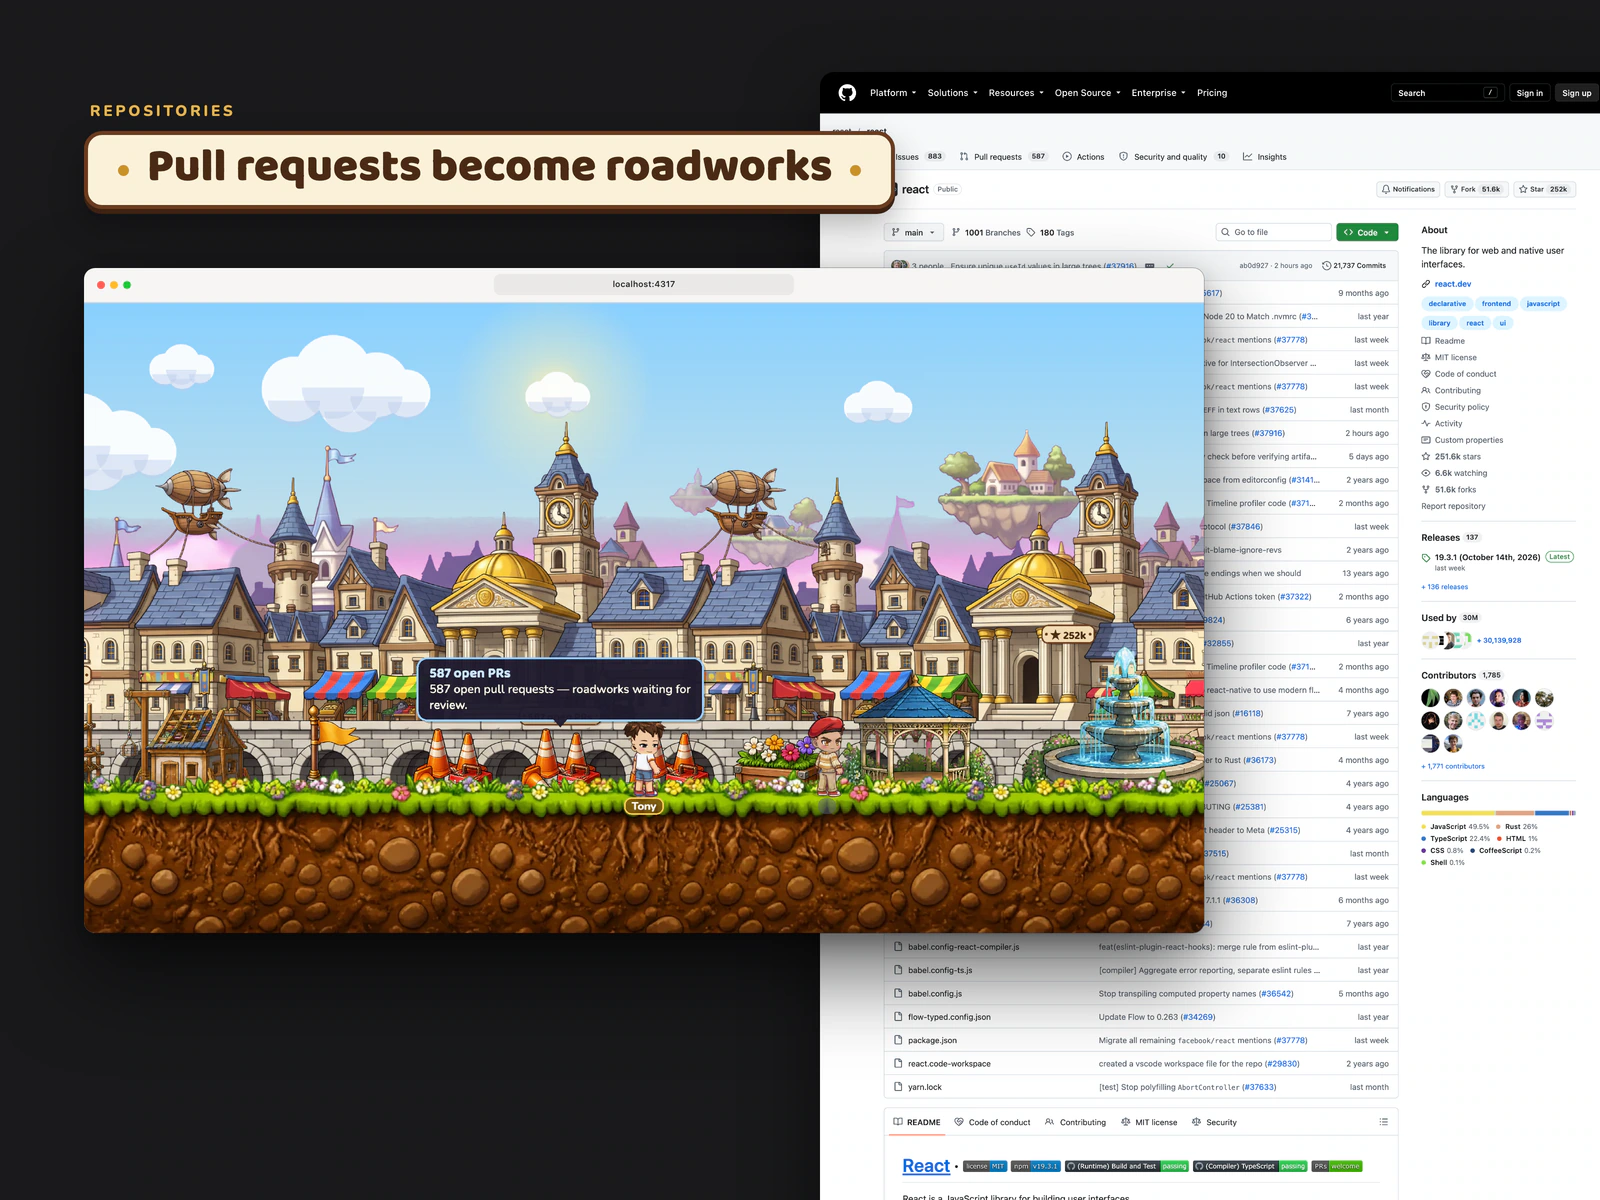Open the Actions tab
The width and height of the screenshot is (1600, 1200).
pyautogui.click(x=1083, y=157)
